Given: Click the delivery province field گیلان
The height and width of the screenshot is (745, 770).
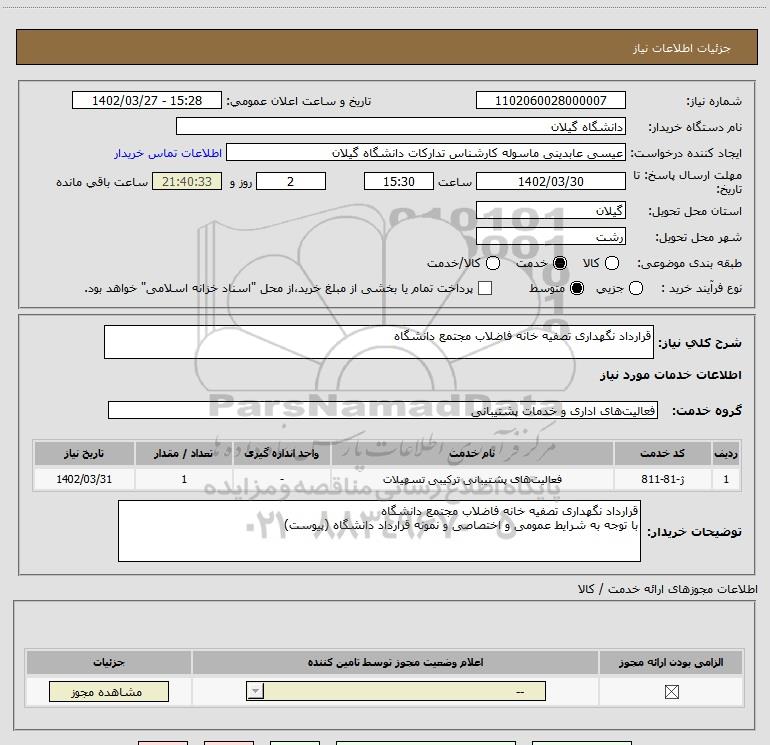Looking at the screenshot, I should pos(550,210).
